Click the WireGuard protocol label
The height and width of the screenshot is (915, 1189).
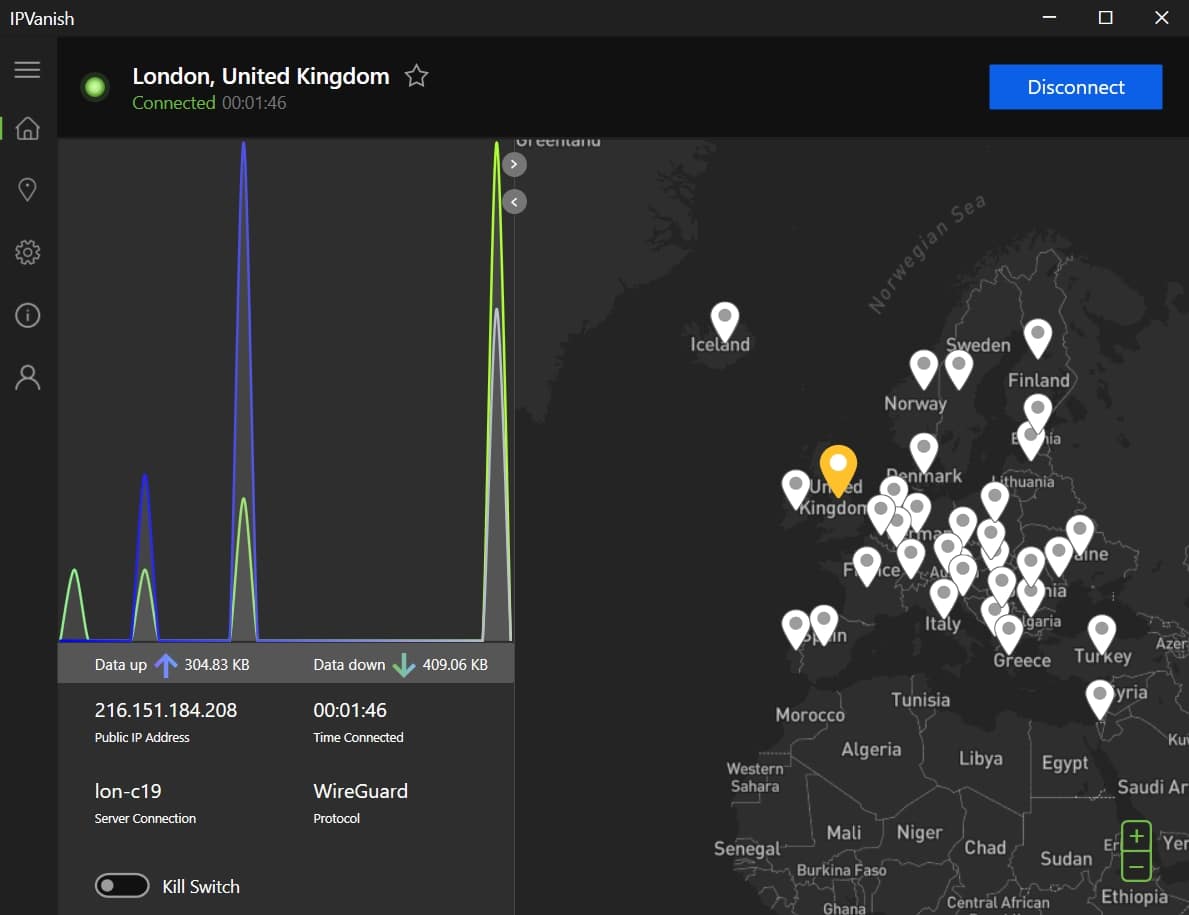(360, 791)
